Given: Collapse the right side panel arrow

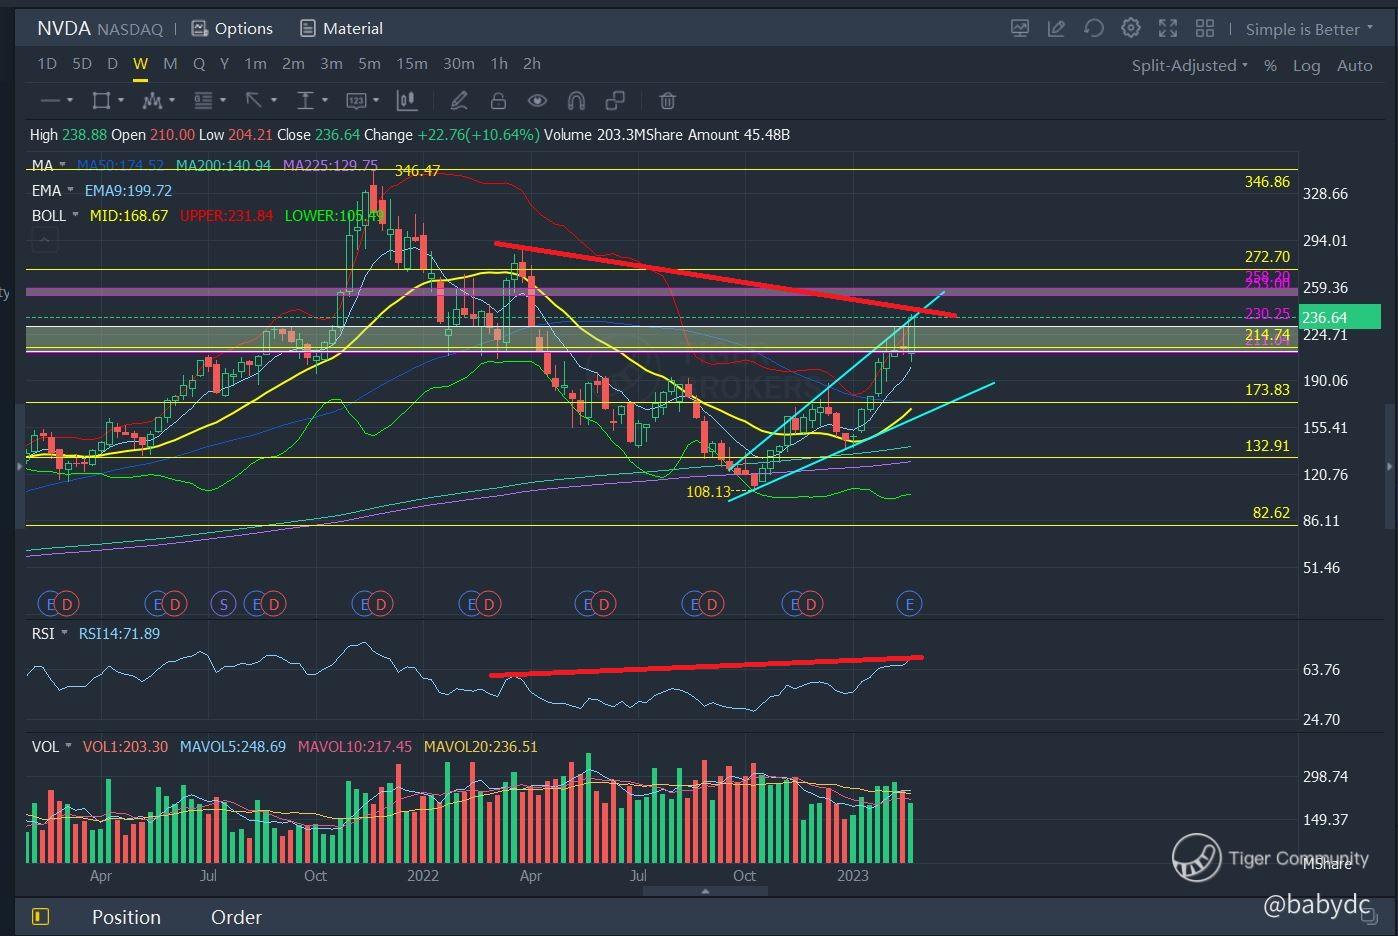Looking at the screenshot, I should coord(1389,466).
